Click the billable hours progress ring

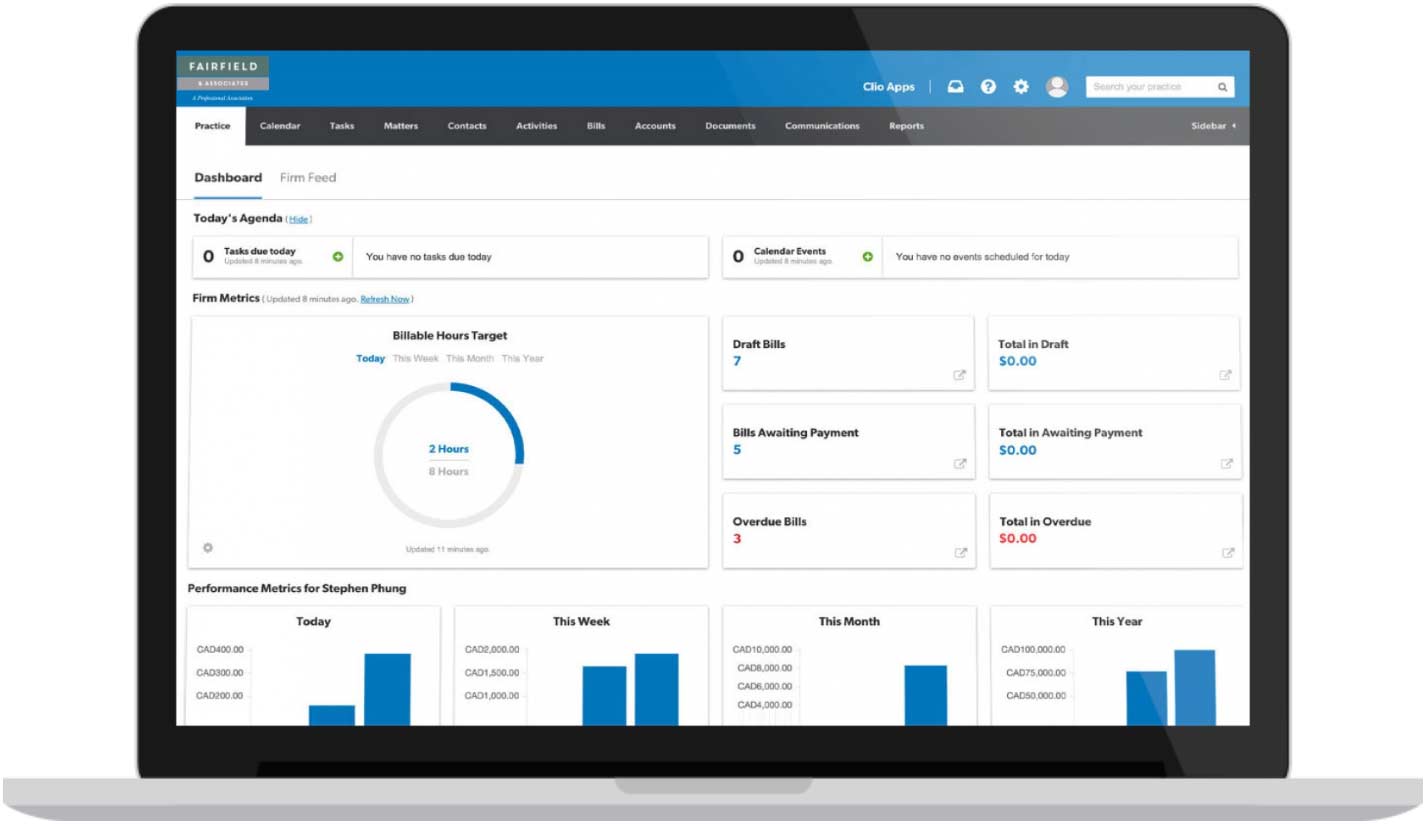pyautogui.click(x=449, y=457)
